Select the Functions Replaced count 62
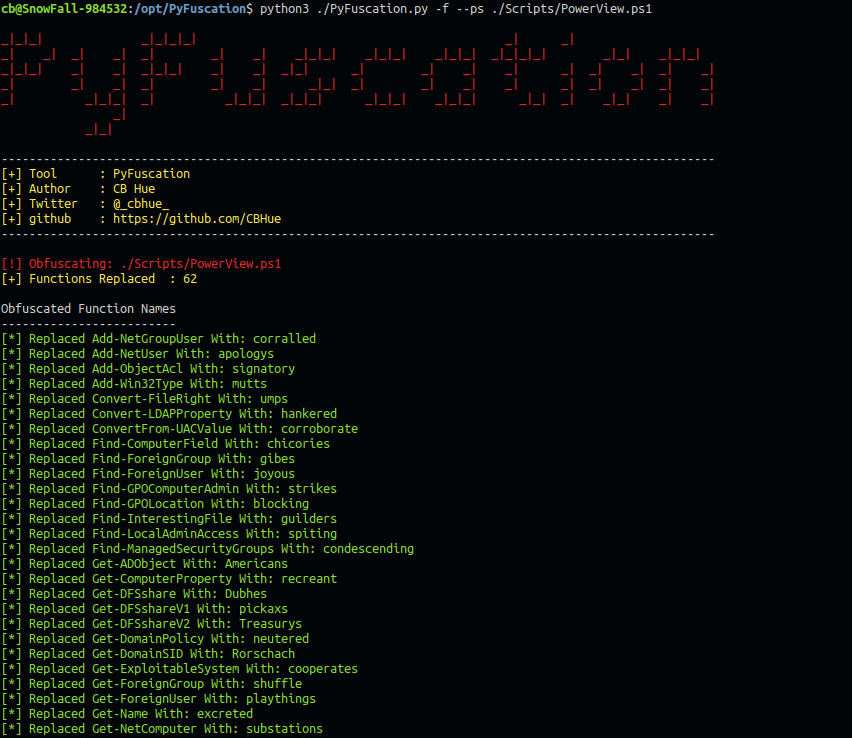The width and height of the screenshot is (852, 738). (x=190, y=279)
